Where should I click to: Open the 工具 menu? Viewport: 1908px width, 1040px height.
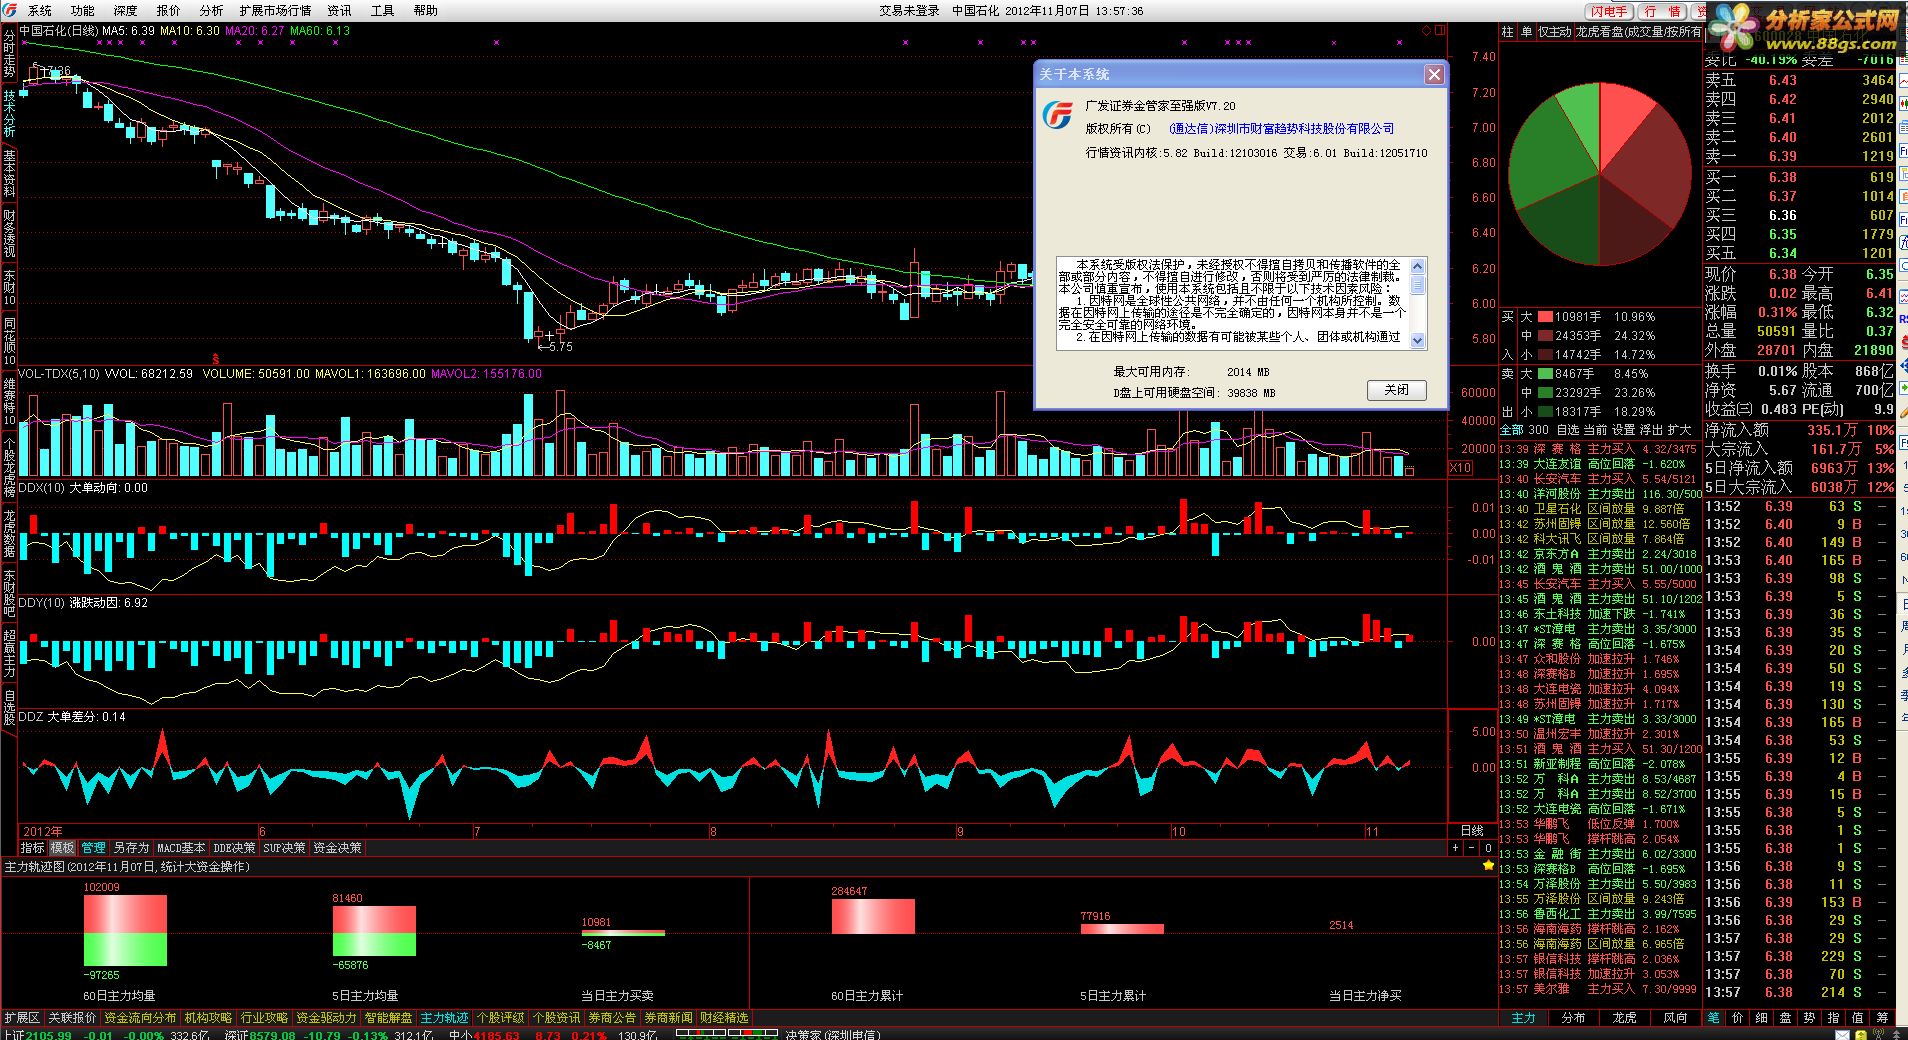pos(382,11)
